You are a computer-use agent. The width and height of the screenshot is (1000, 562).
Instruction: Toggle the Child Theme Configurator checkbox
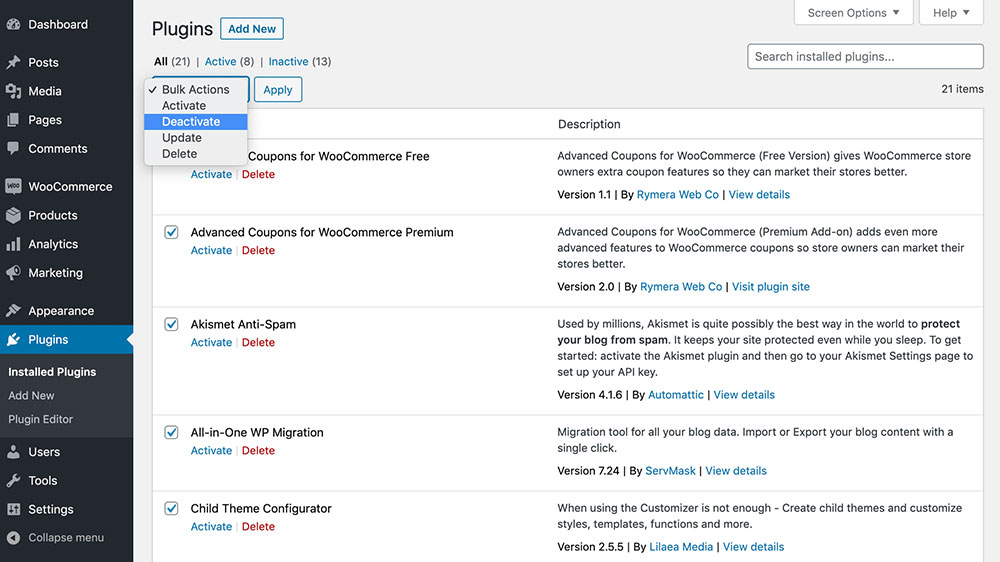[171, 508]
